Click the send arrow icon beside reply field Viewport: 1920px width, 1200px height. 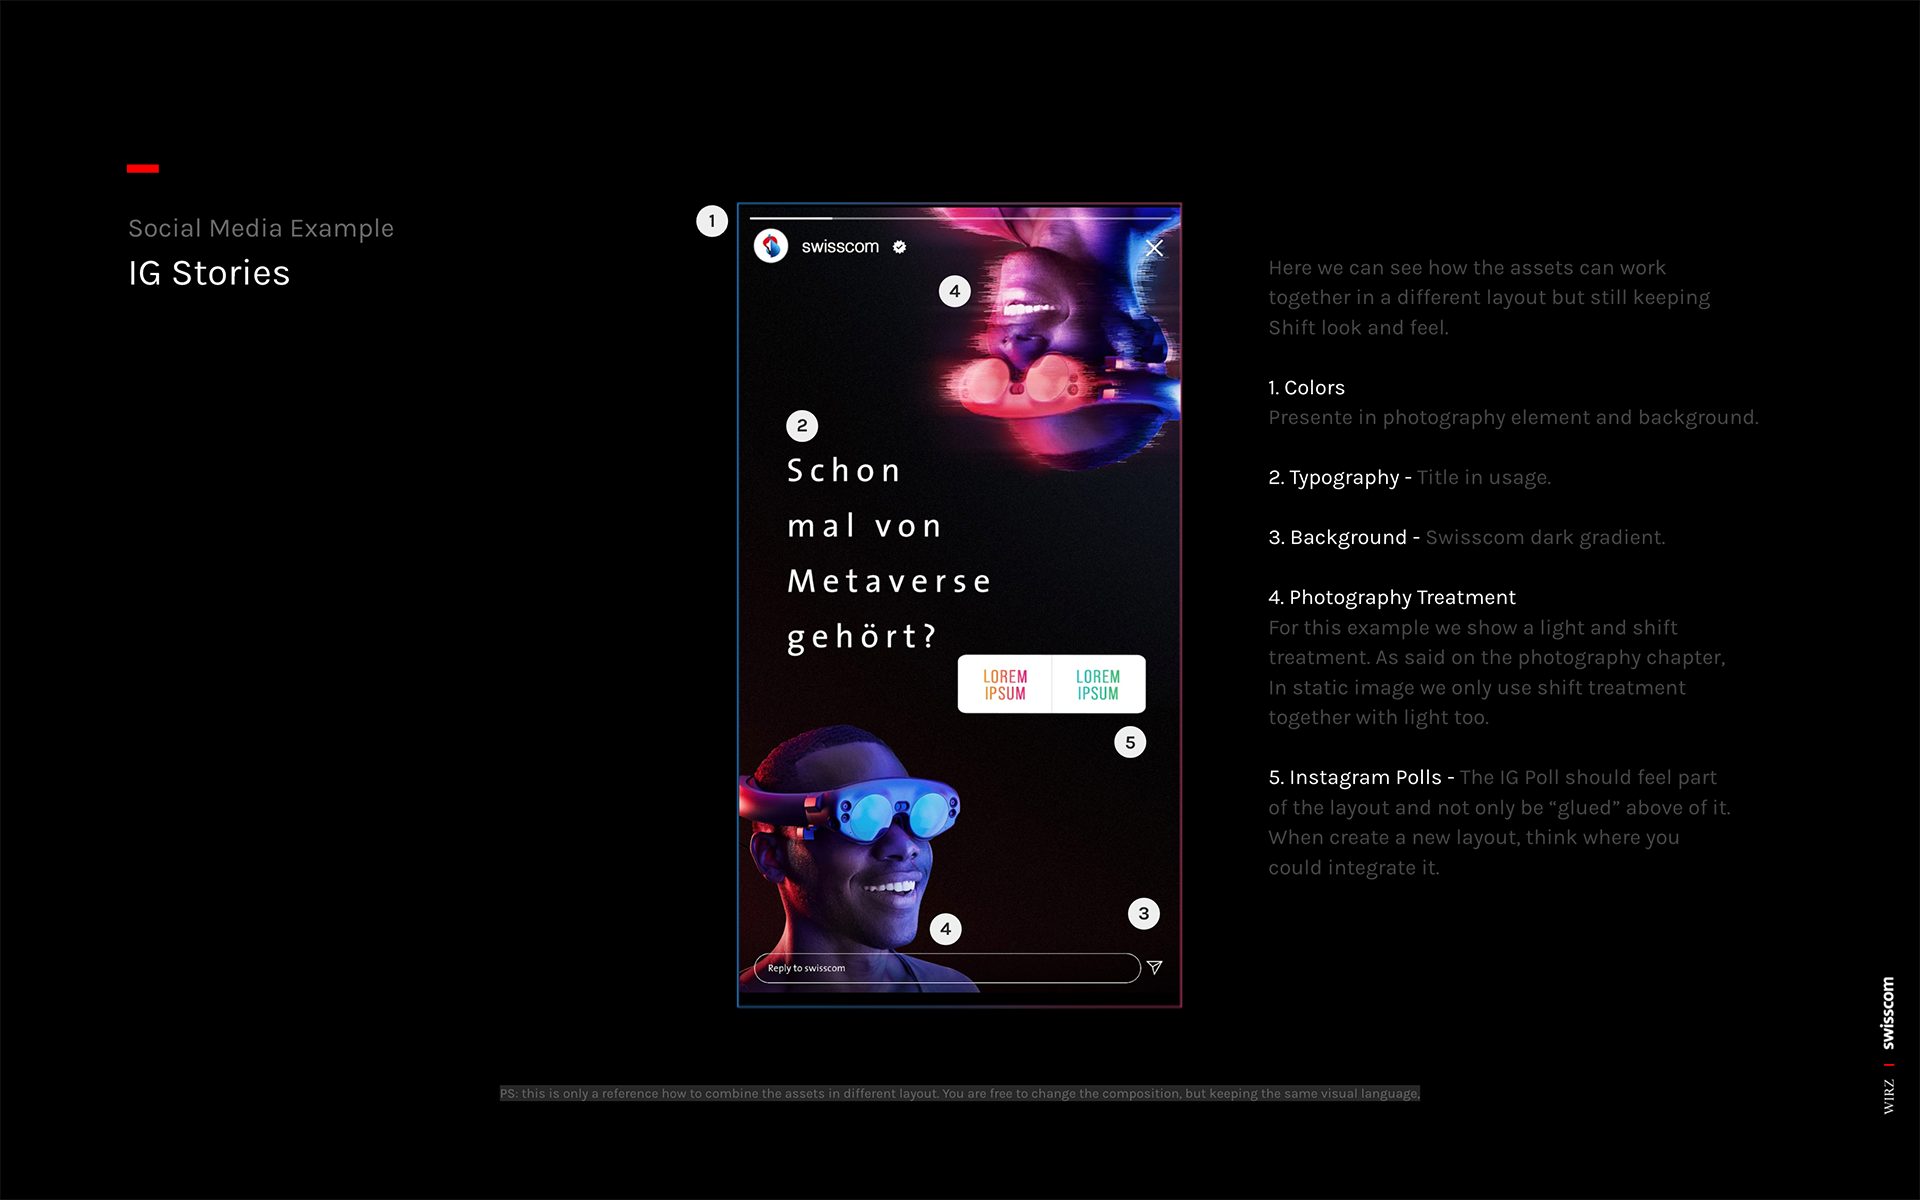pyautogui.click(x=1154, y=967)
